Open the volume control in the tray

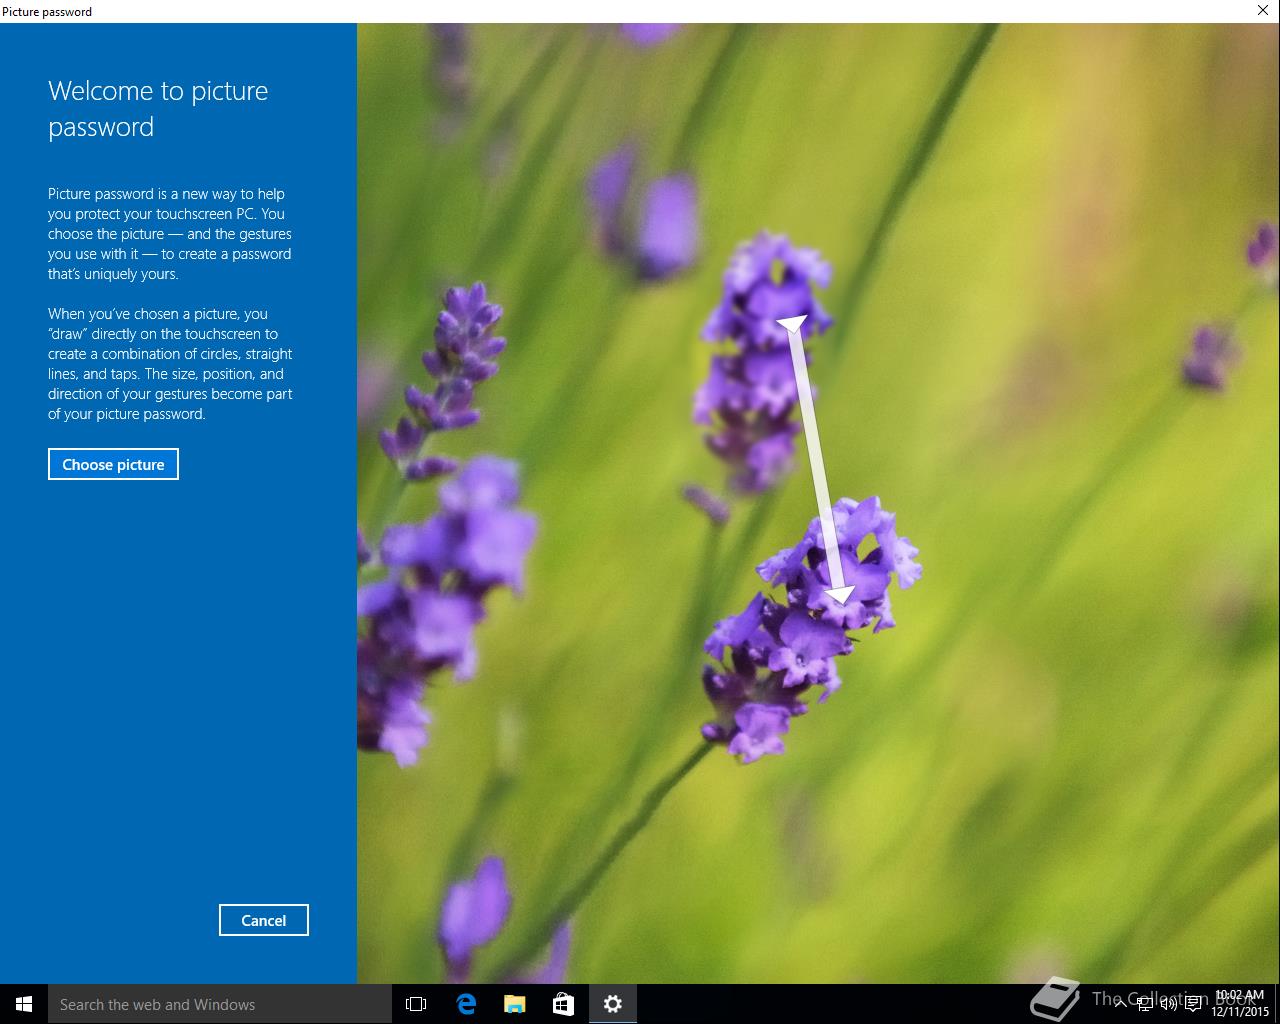[x=1169, y=1004]
